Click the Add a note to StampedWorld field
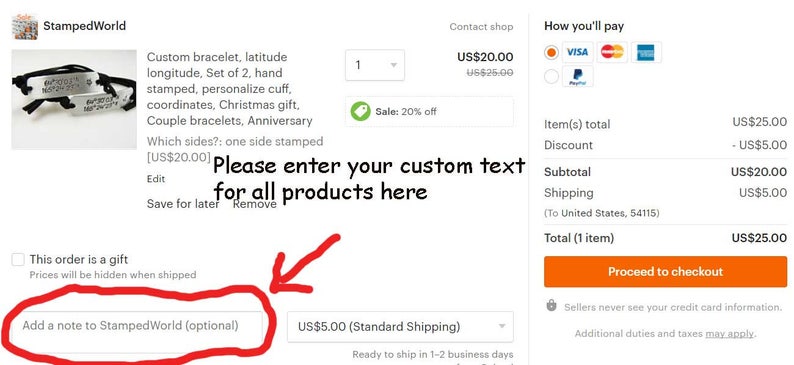This screenshot has height=365, width=794. point(136,327)
